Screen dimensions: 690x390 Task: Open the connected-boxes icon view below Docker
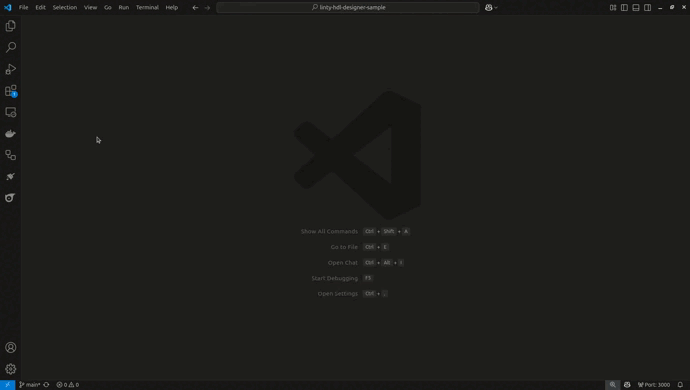point(11,155)
